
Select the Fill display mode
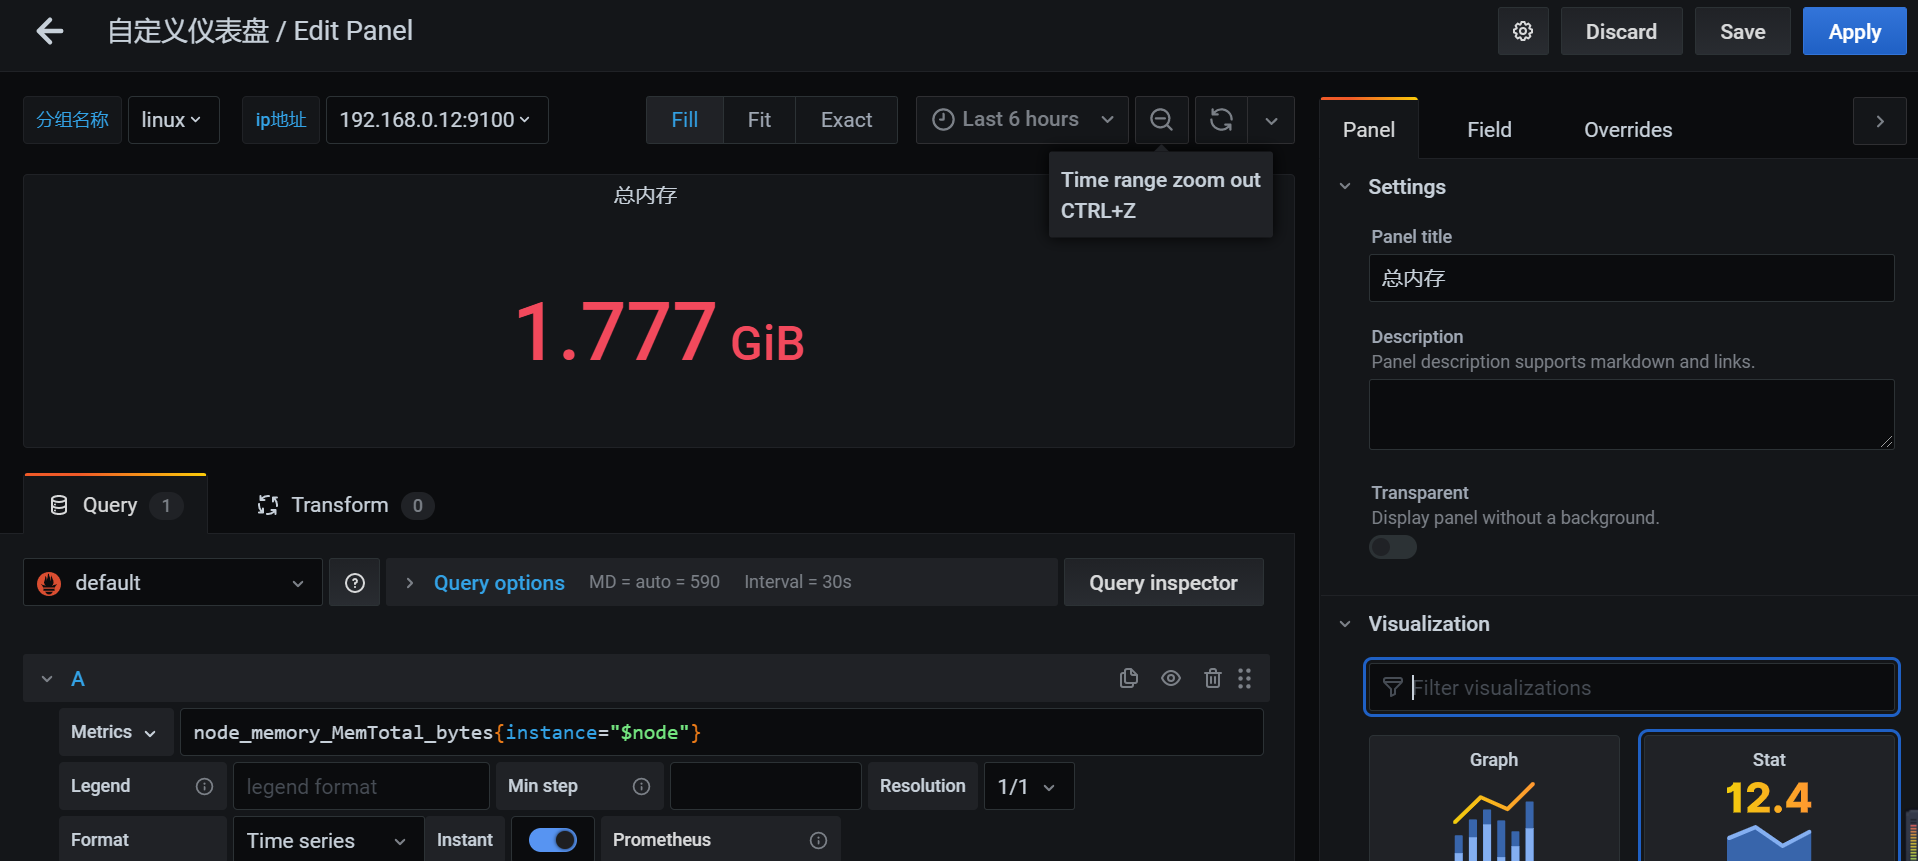685,120
